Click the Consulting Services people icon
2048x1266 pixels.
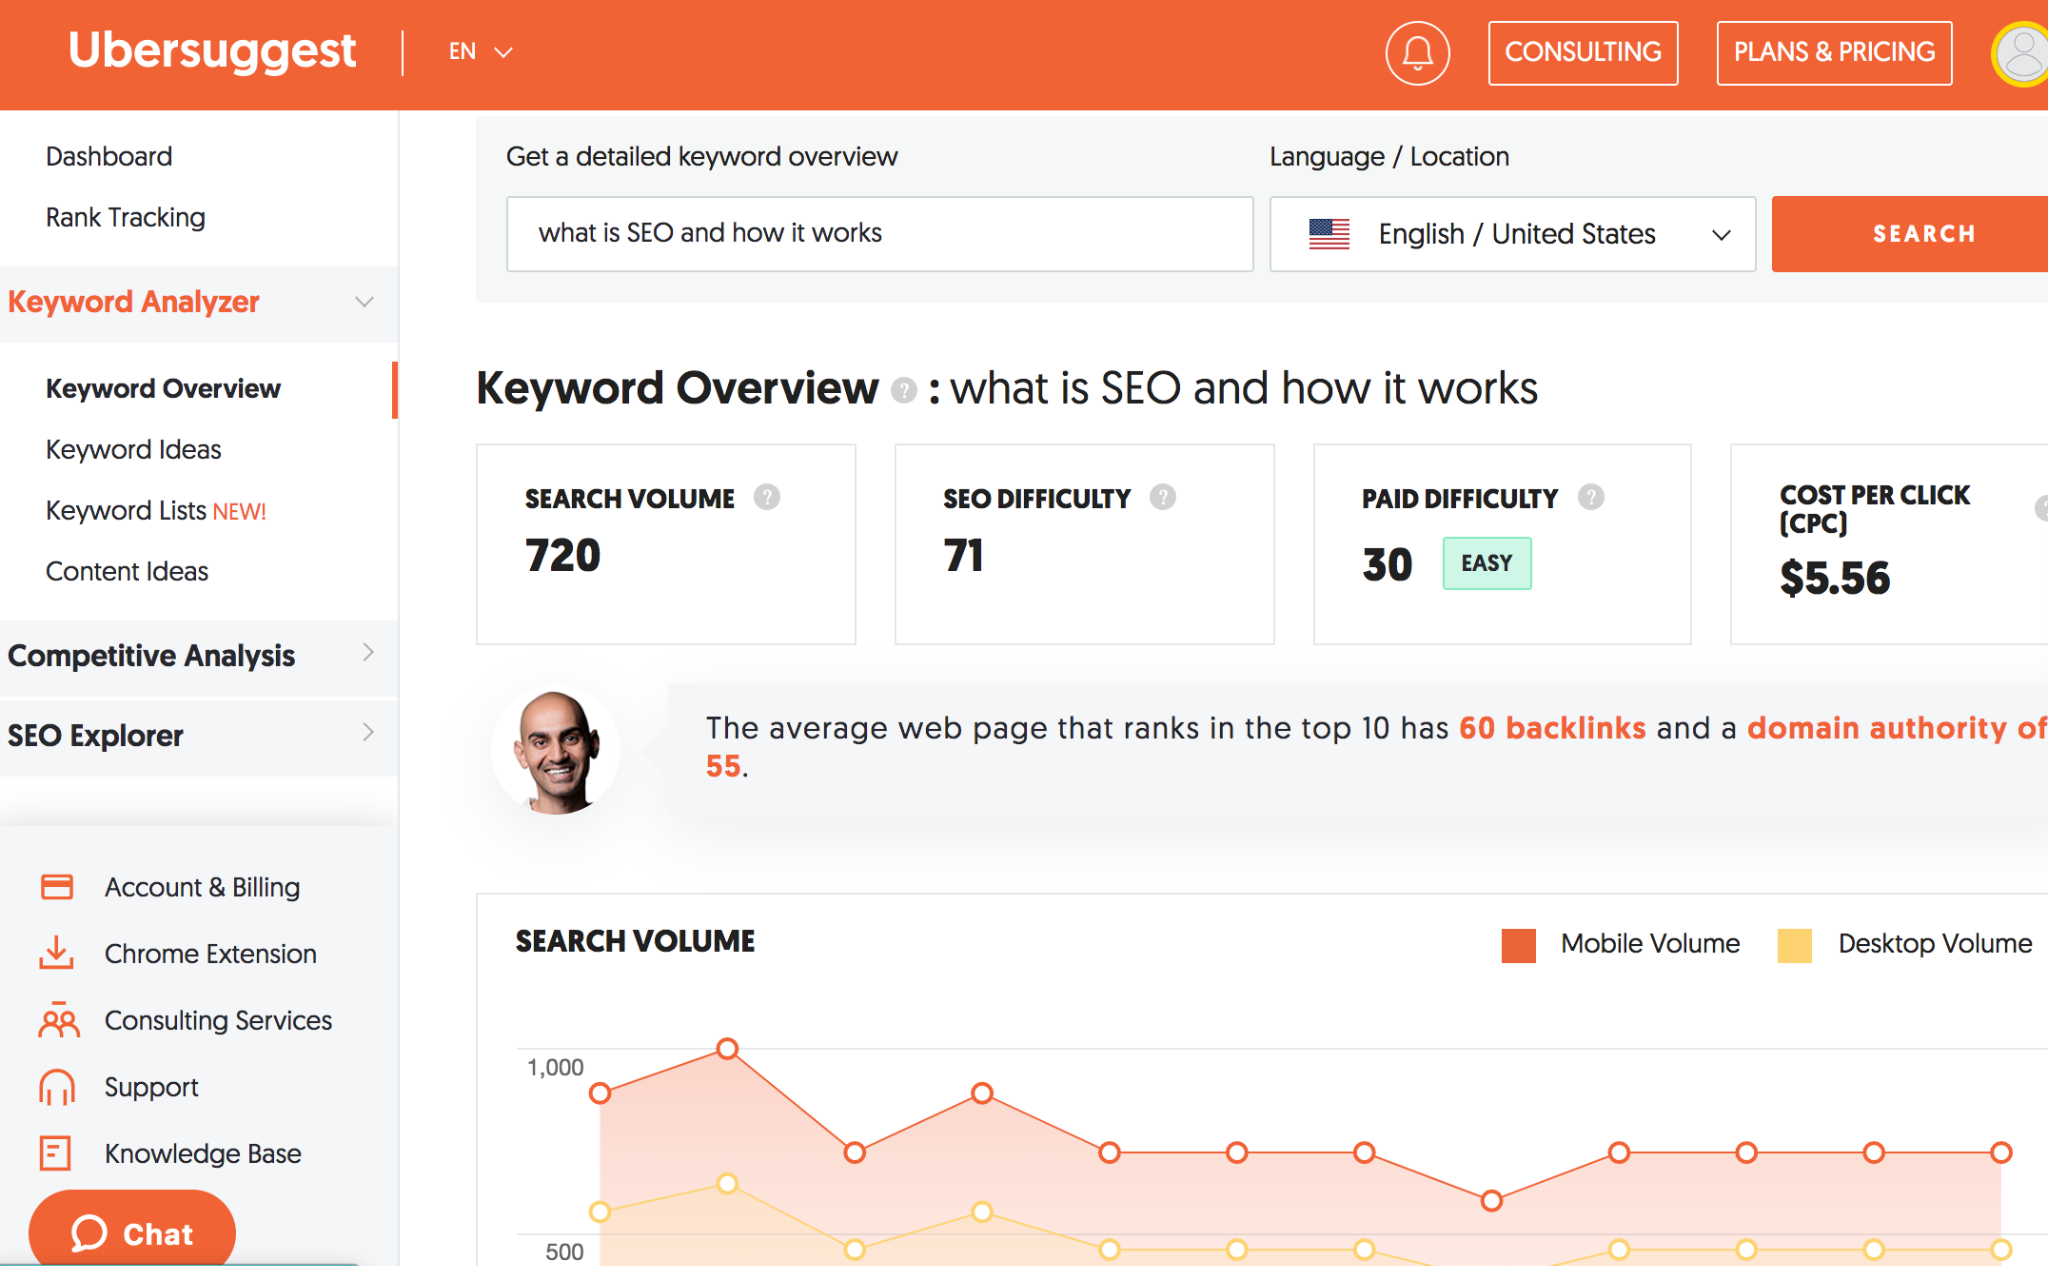coord(58,1020)
